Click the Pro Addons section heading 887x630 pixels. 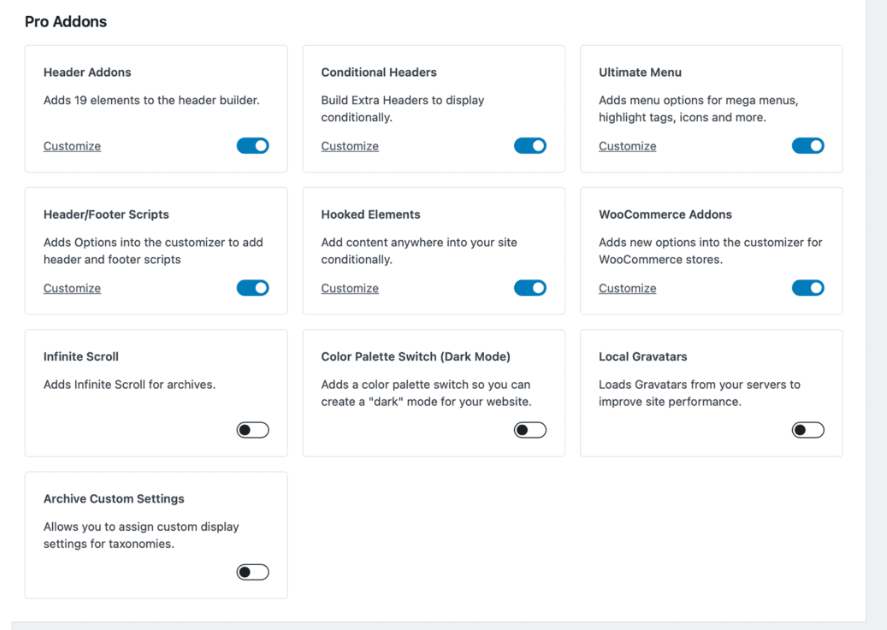(66, 21)
